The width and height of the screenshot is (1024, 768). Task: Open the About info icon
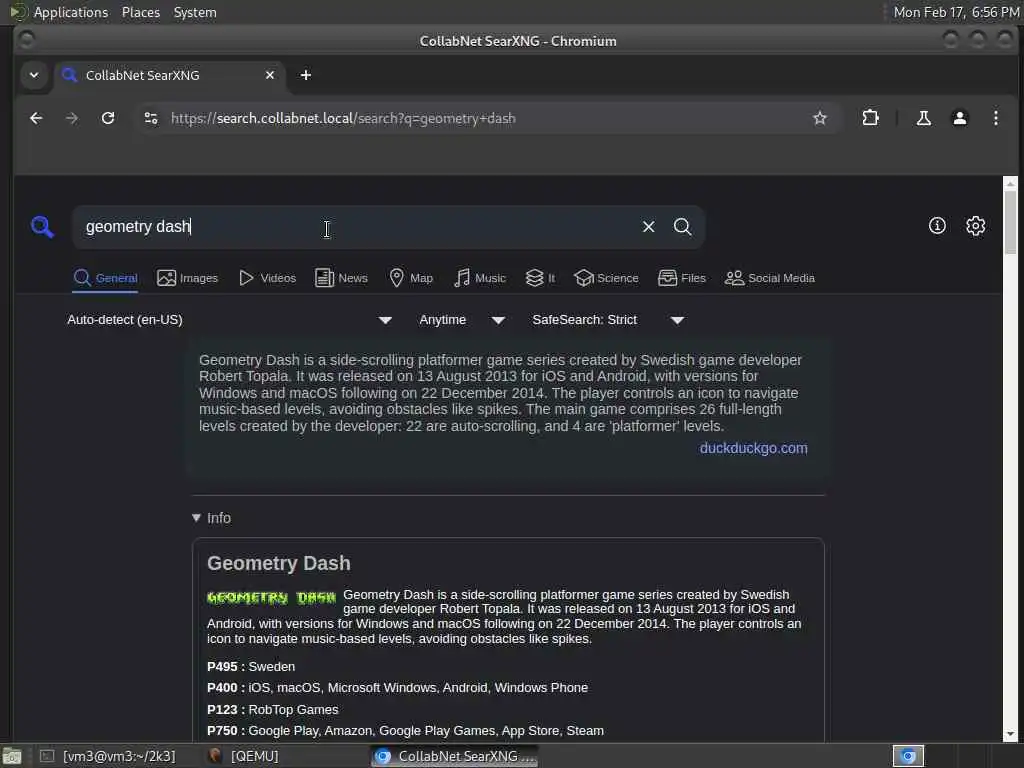(937, 226)
